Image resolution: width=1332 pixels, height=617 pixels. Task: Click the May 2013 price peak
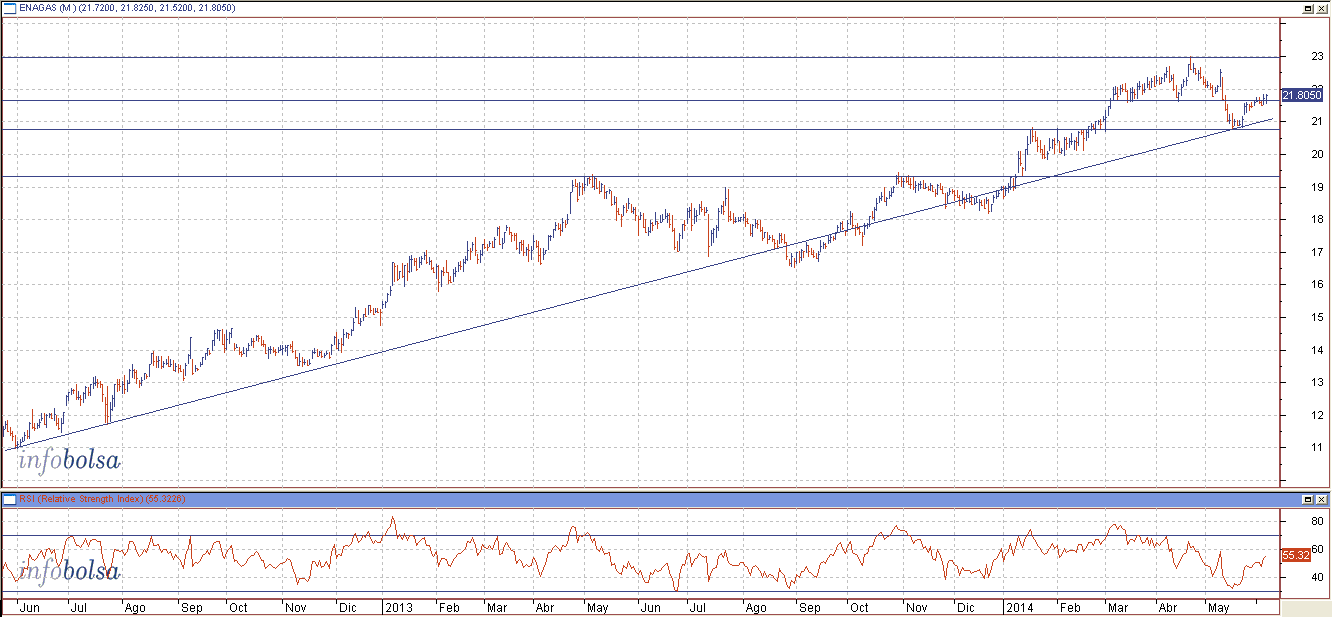click(x=592, y=178)
